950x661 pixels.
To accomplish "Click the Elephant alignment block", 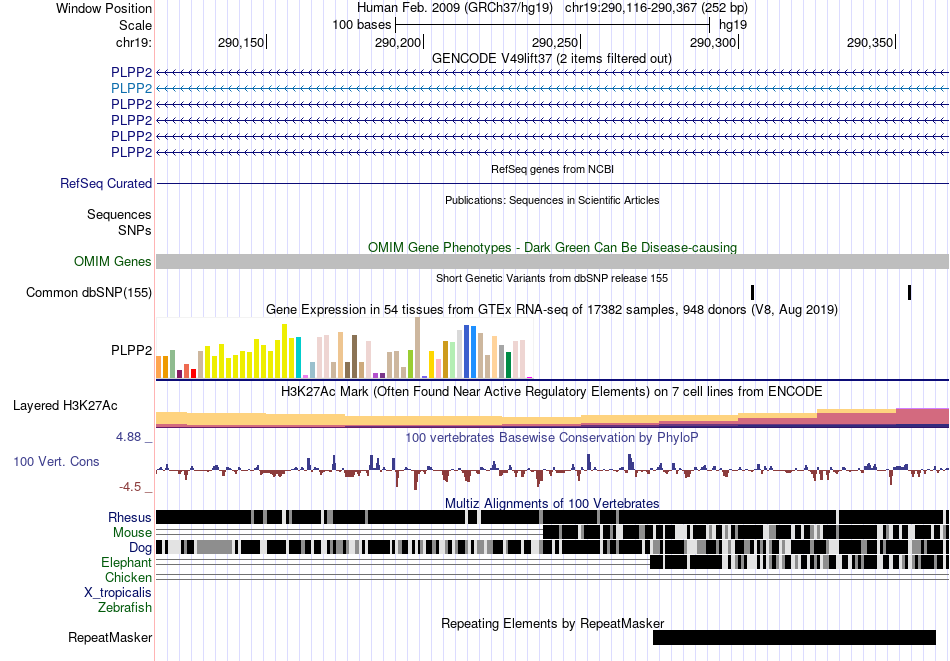I will 799,562.
